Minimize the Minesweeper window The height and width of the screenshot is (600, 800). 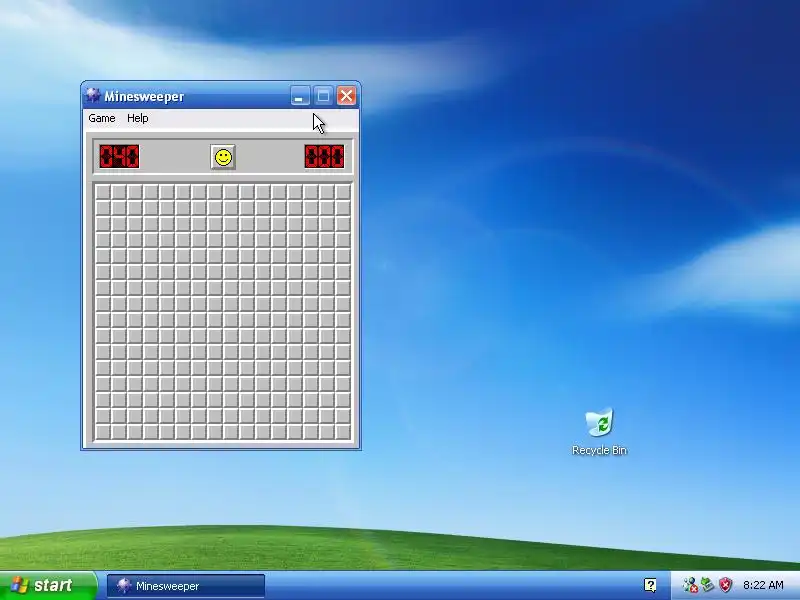coord(300,96)
